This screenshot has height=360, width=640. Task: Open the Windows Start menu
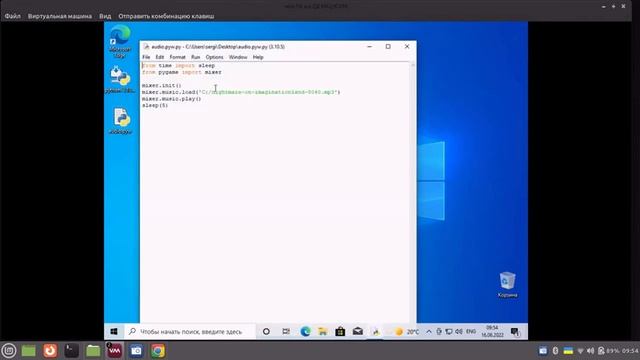tap(114, 331)
